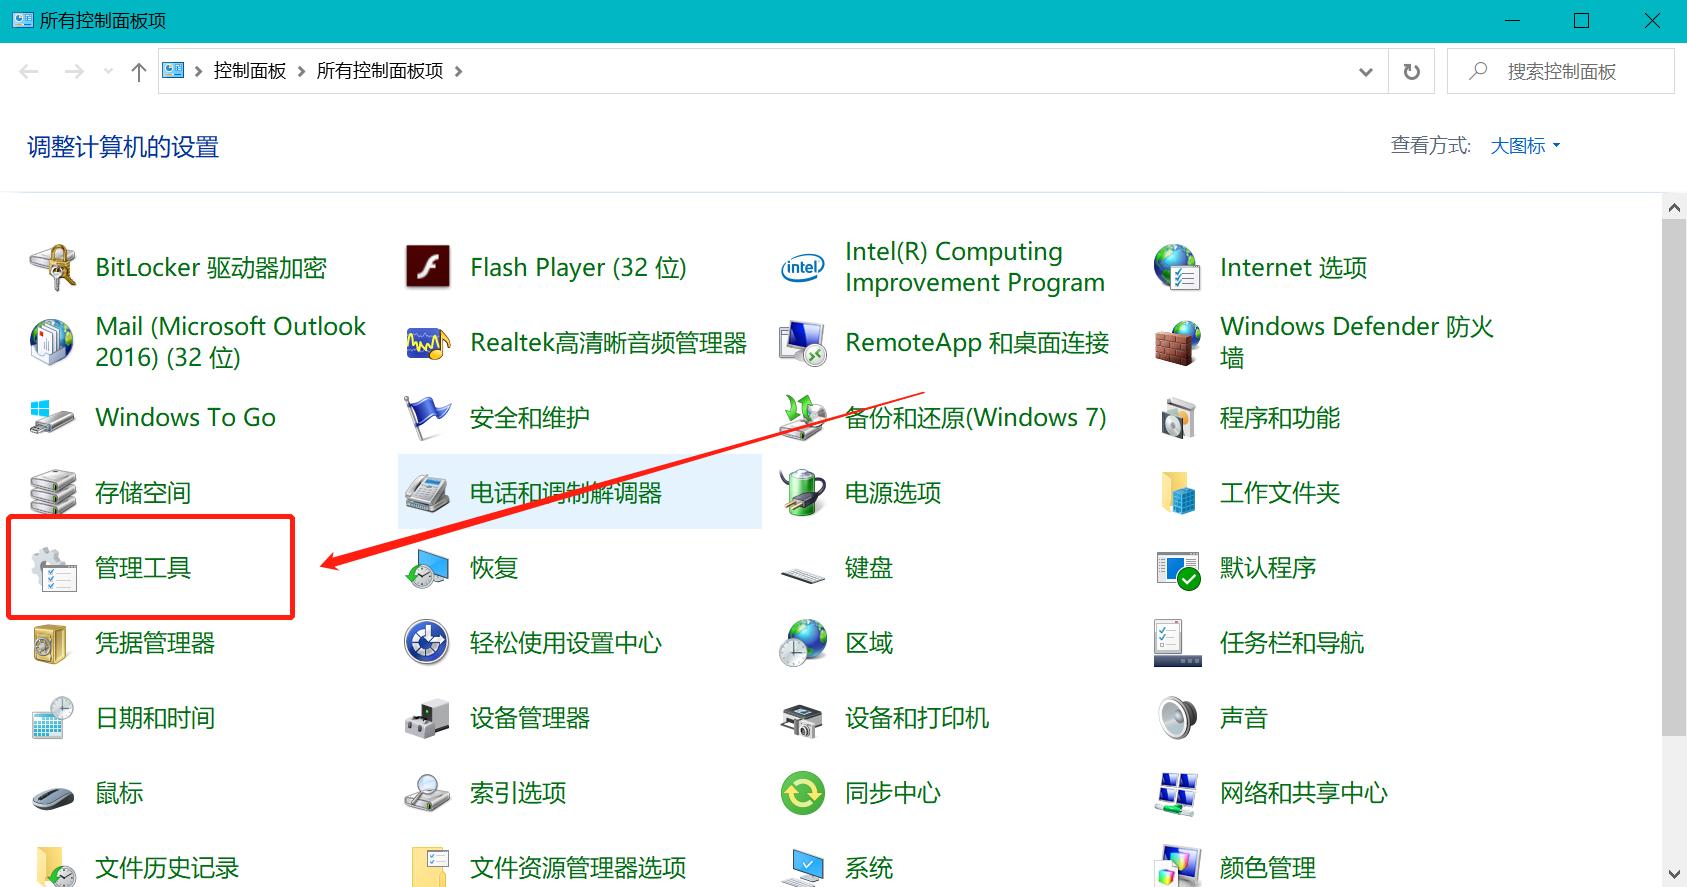Click the 网络和共享中心 icon
1687x887 pixels.
1177,793
